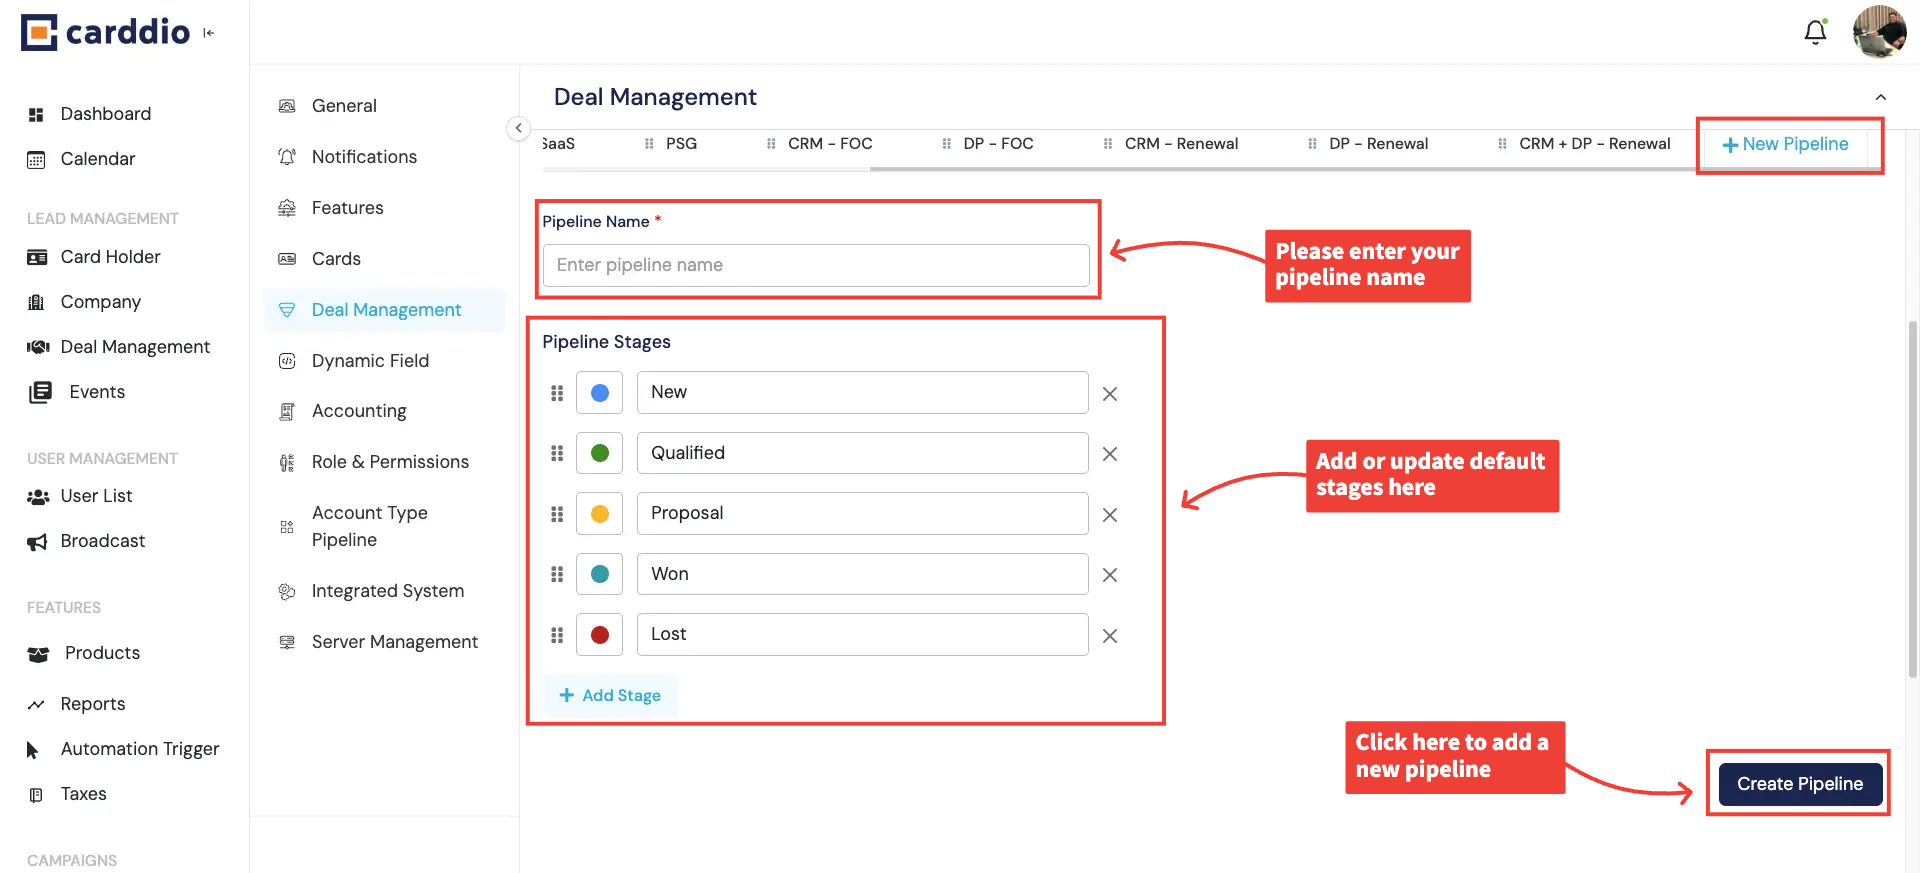The height and width of the screenshot is (873, 1920).
Task: Open User List page
Action: tap(96, 496)
